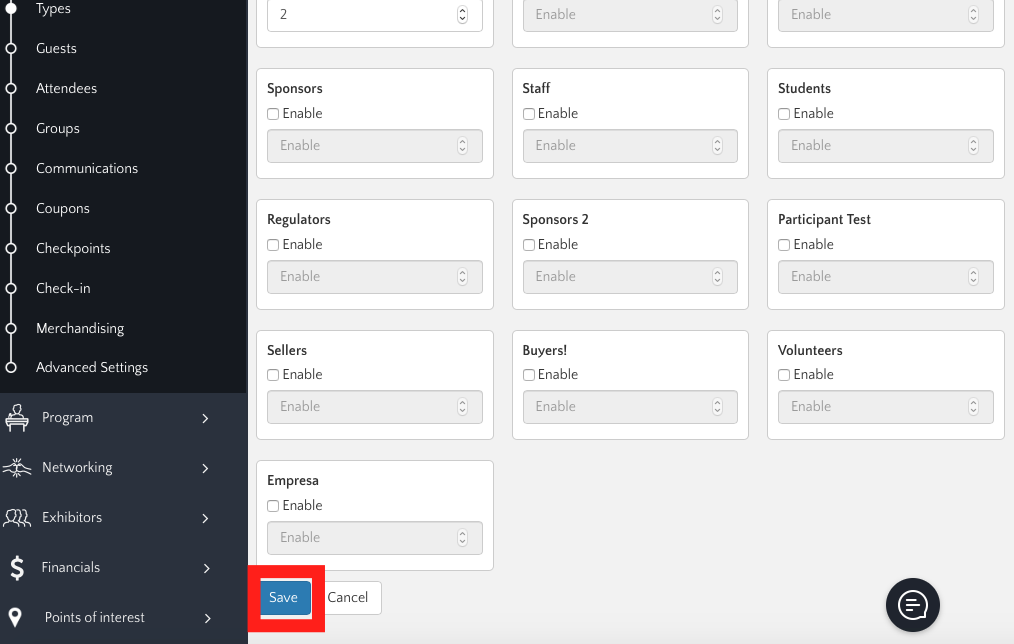Screen dimensions: 1014x644
Task: Click the Program podium icon
Action: click(17, 418)
